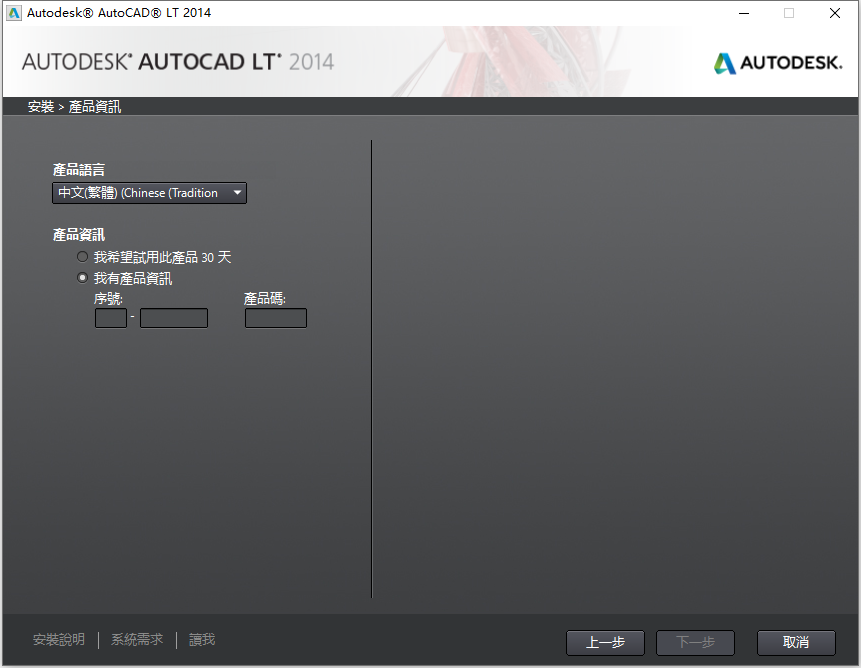Click the 產品碼 product key field
This screenshot has height=668, width=861.
point(276,318)
